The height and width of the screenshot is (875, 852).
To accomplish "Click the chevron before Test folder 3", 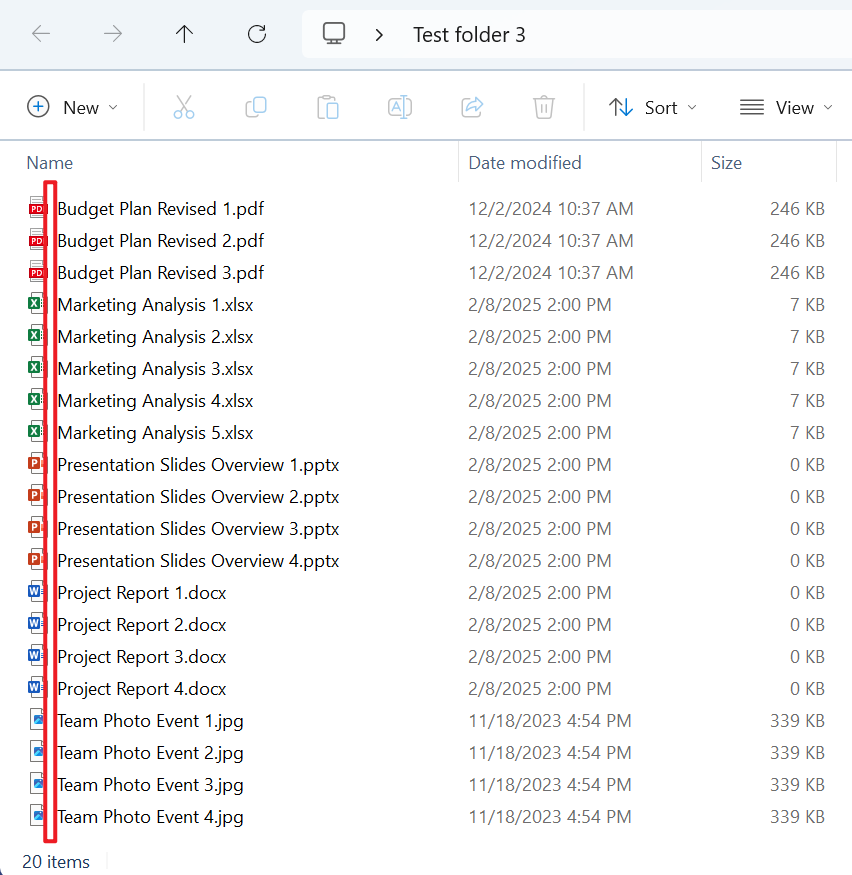I will coord(379,35).
